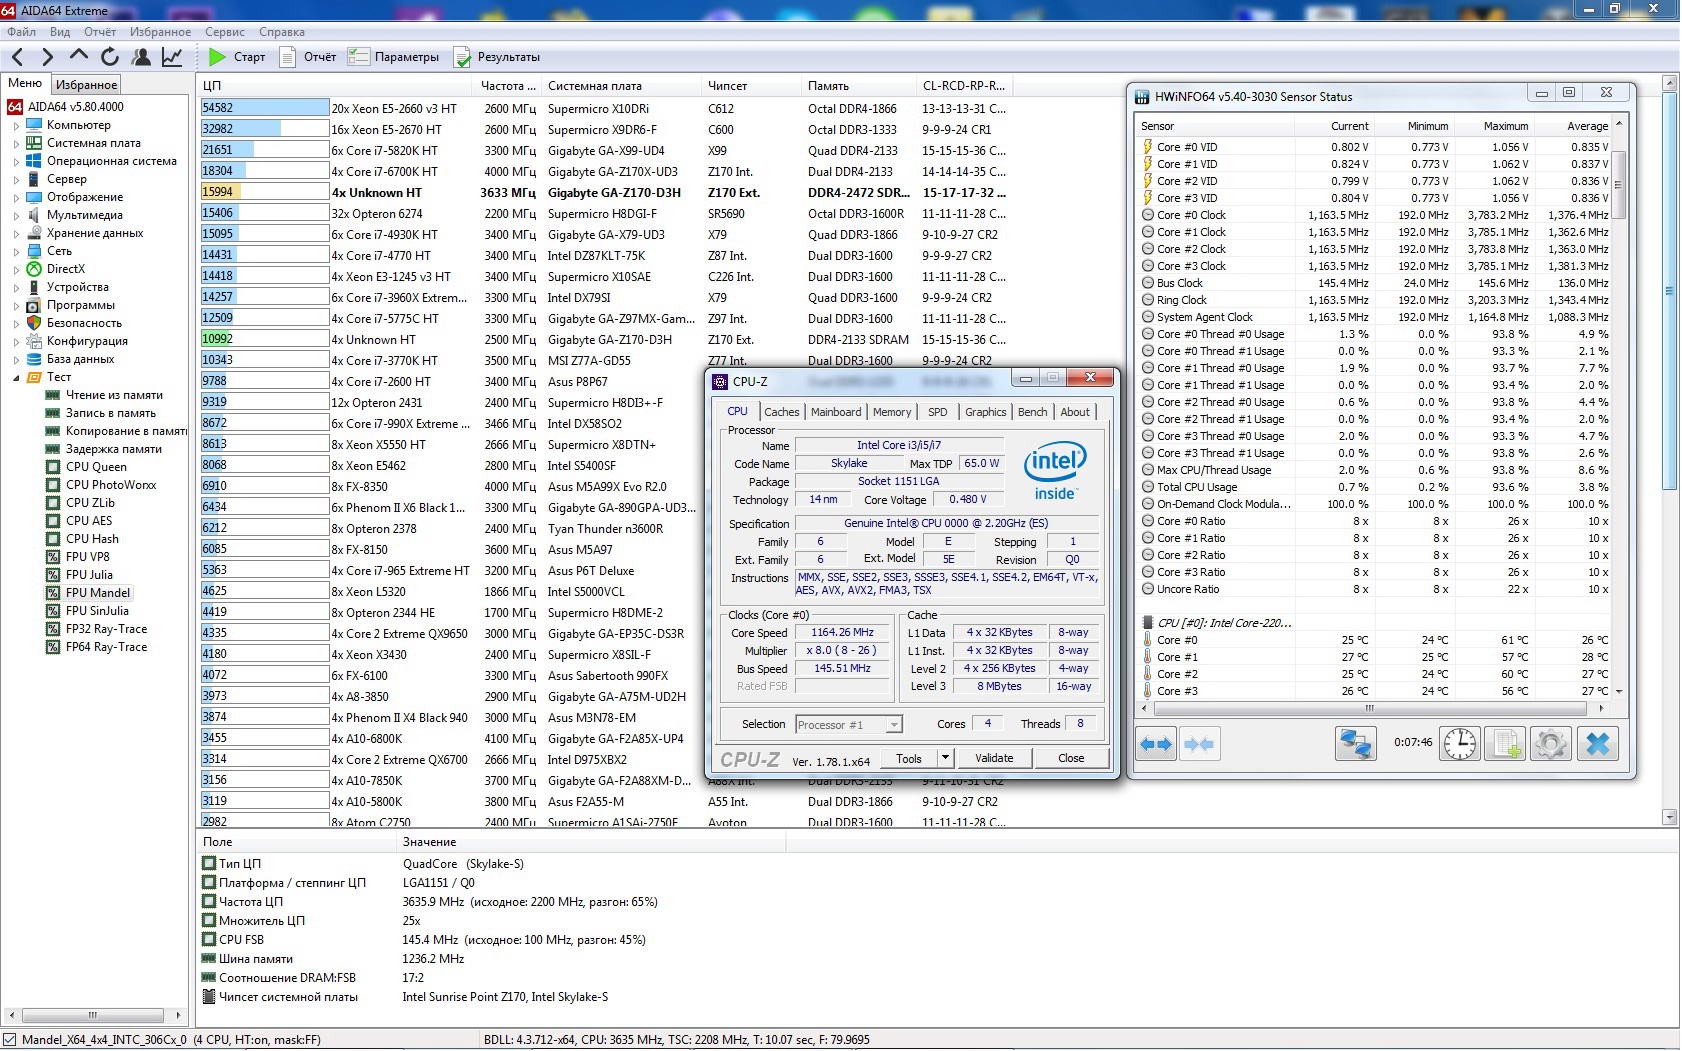
Task: Click the Validate button in CPU-Z
Action: click(994, 758)
